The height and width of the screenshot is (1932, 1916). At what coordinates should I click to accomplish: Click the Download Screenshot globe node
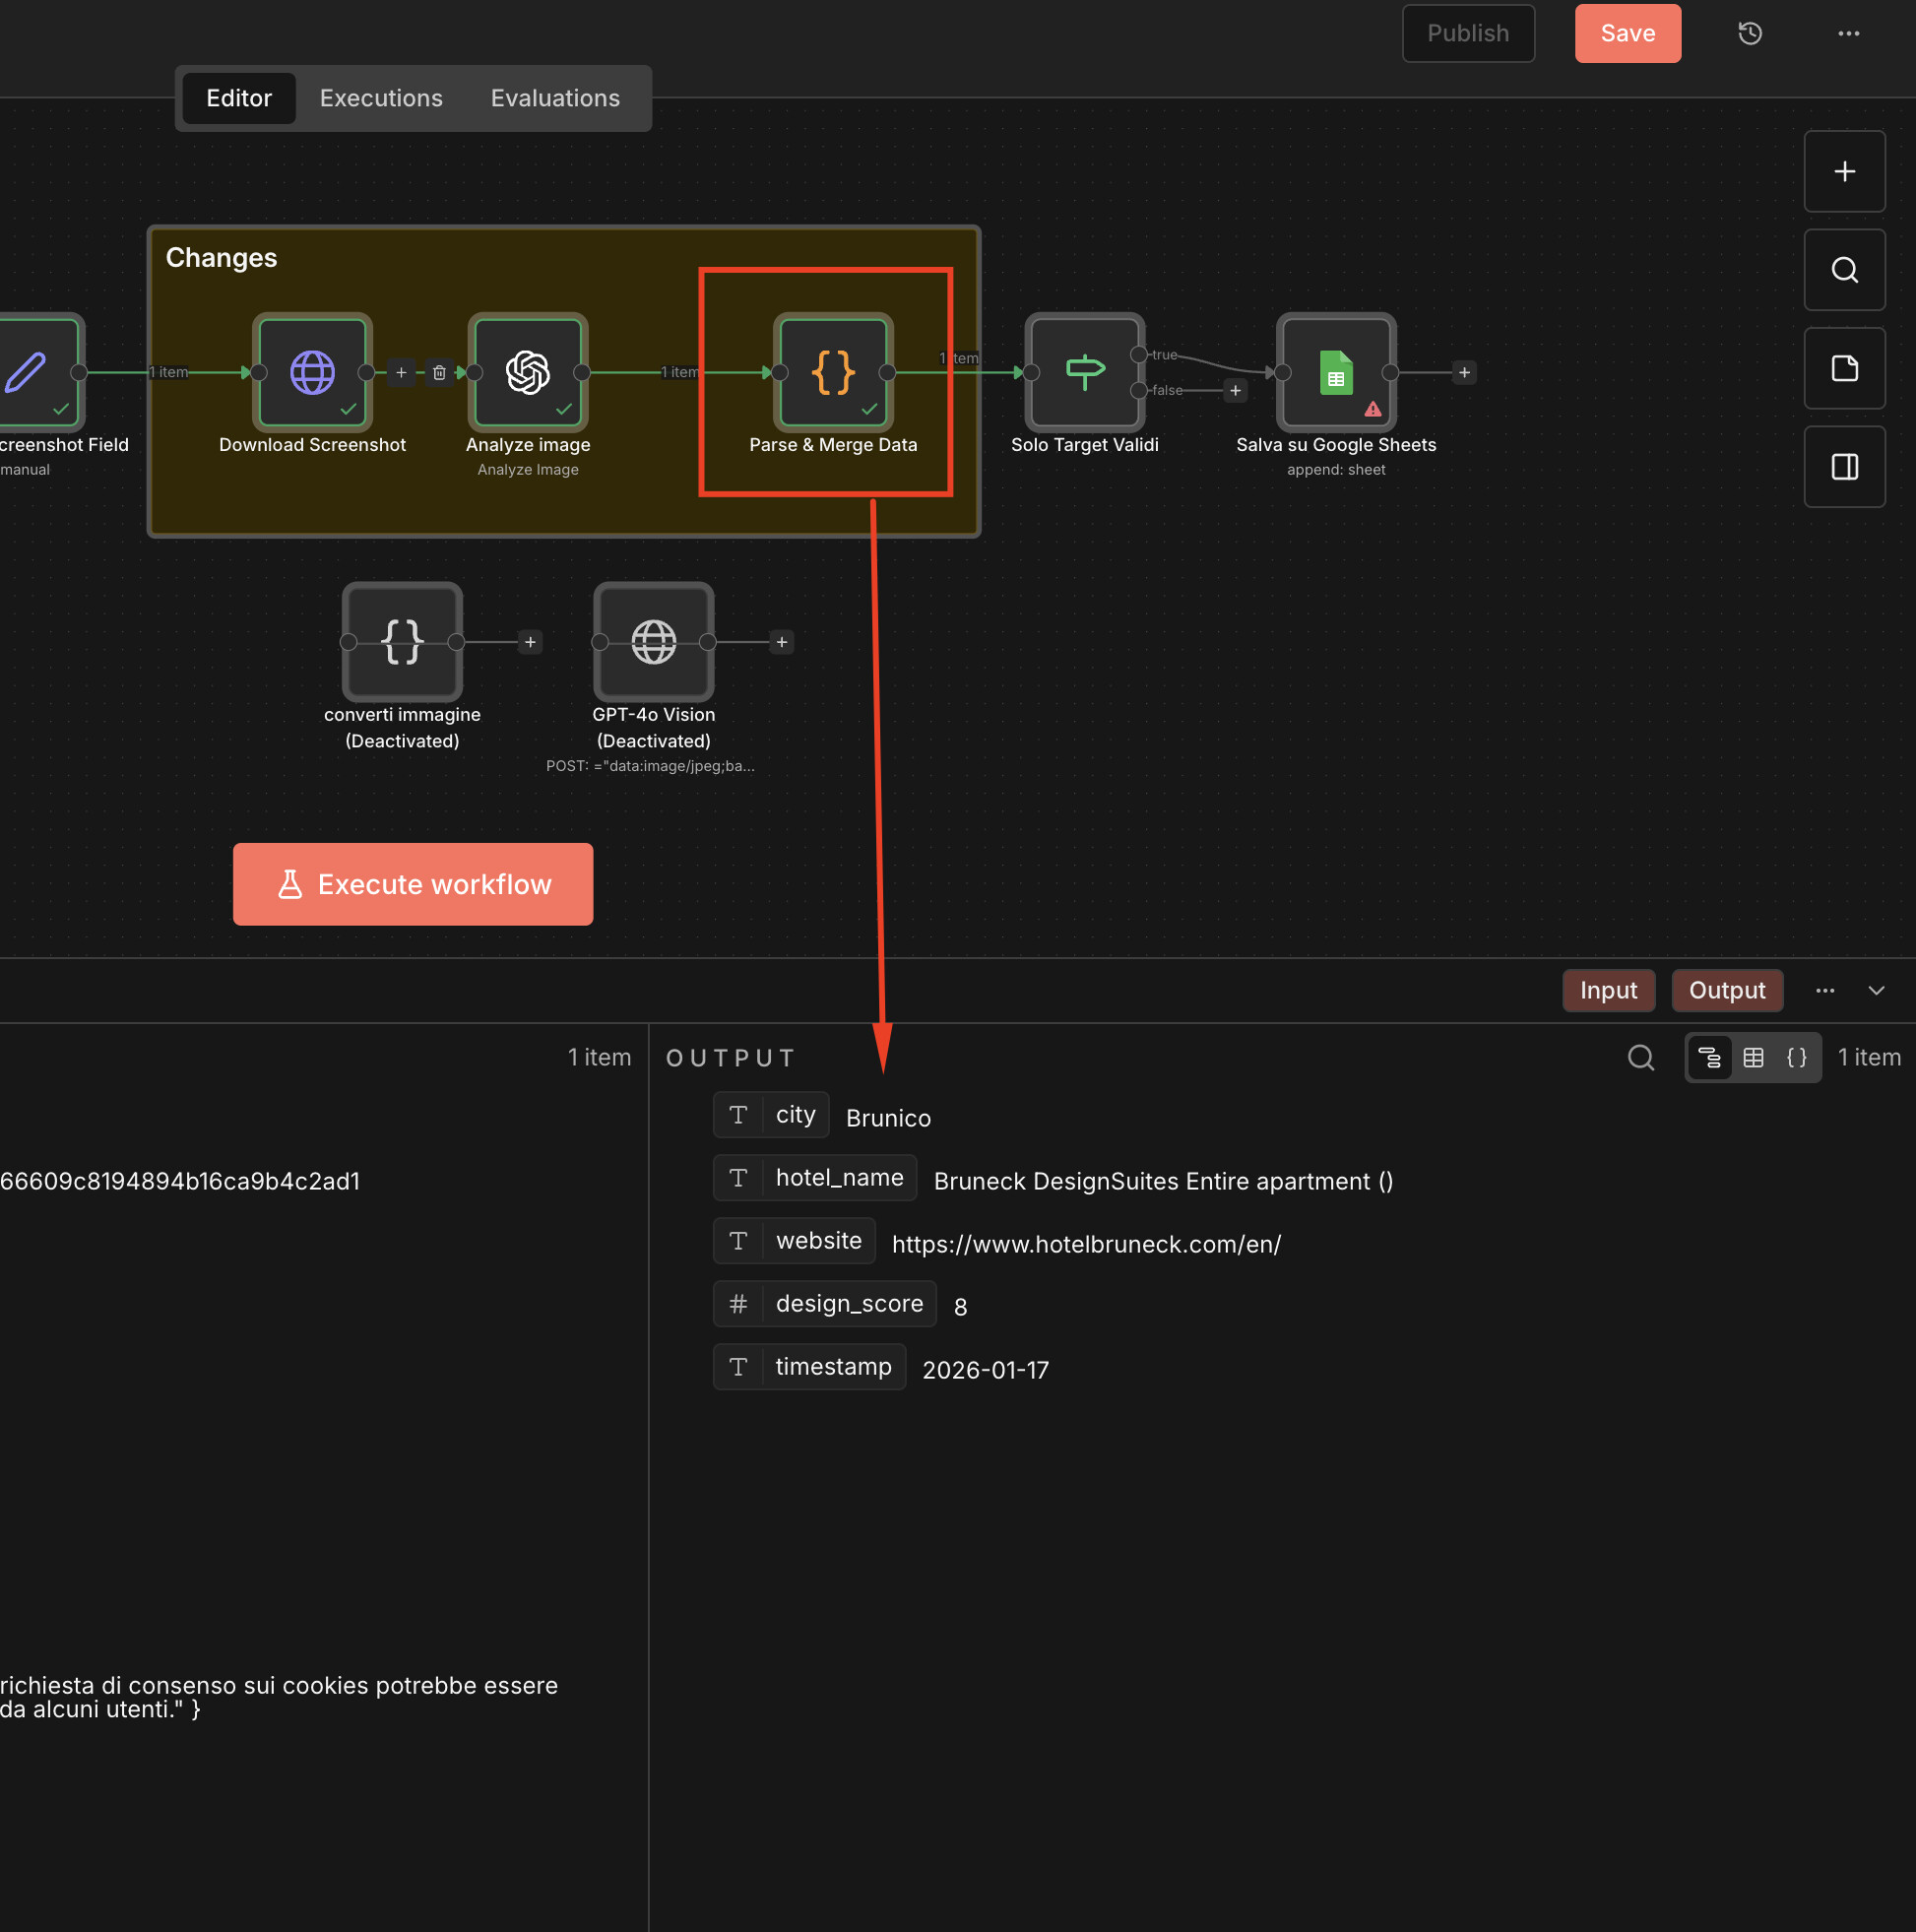click(x=312, y=372)
